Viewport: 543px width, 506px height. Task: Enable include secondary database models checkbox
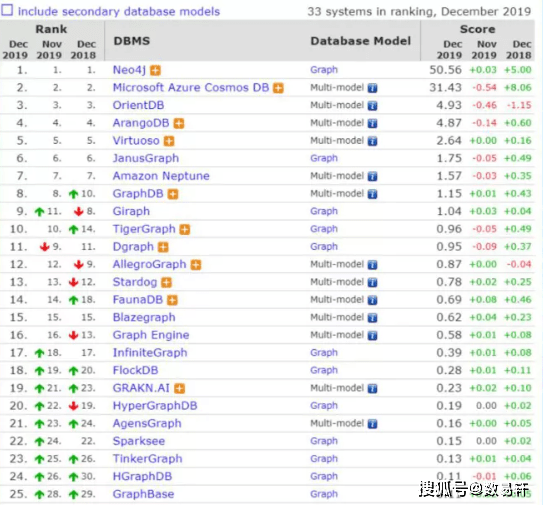click(x=7, y=10)
